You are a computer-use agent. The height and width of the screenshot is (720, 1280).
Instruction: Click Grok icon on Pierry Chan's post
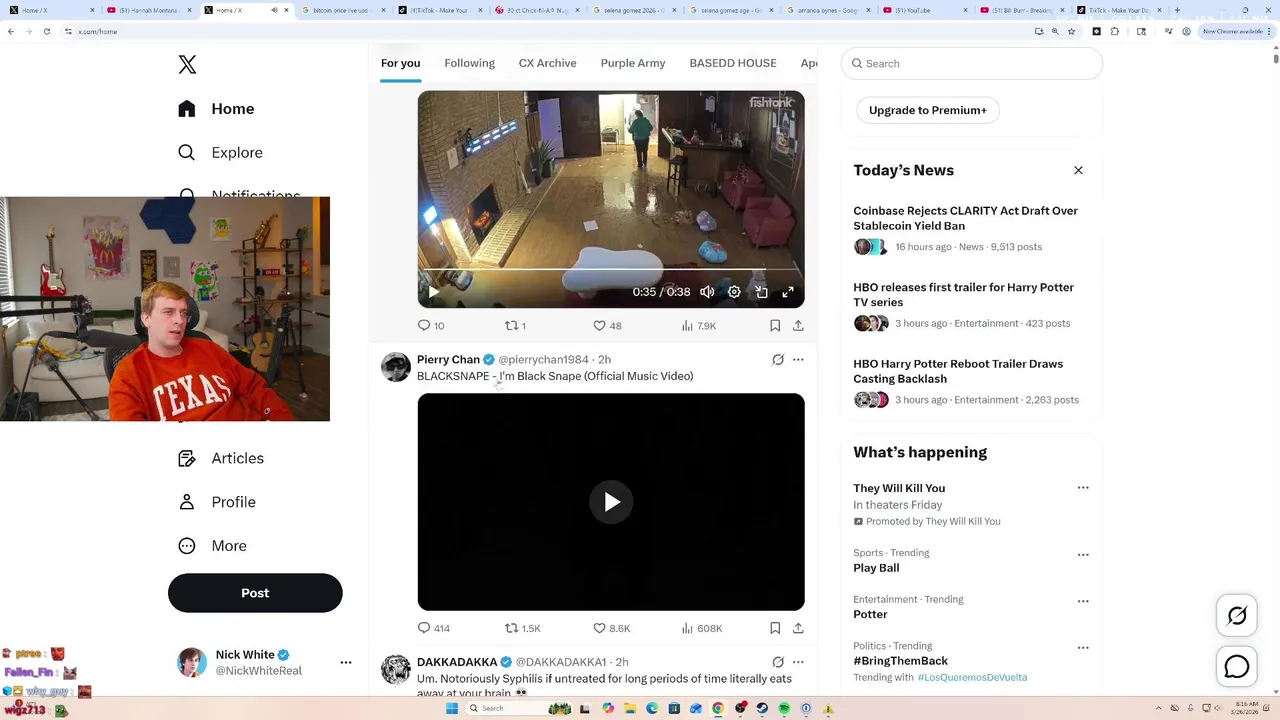click(778, 359)
